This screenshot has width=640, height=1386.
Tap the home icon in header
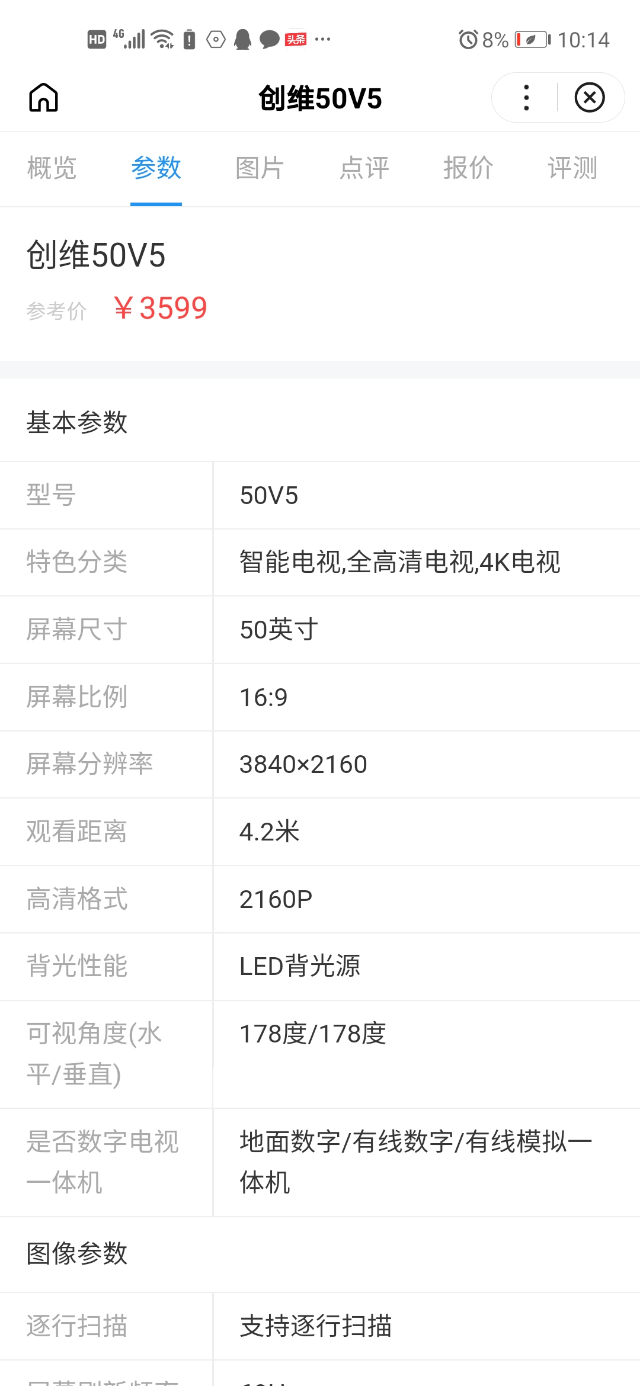44,97
